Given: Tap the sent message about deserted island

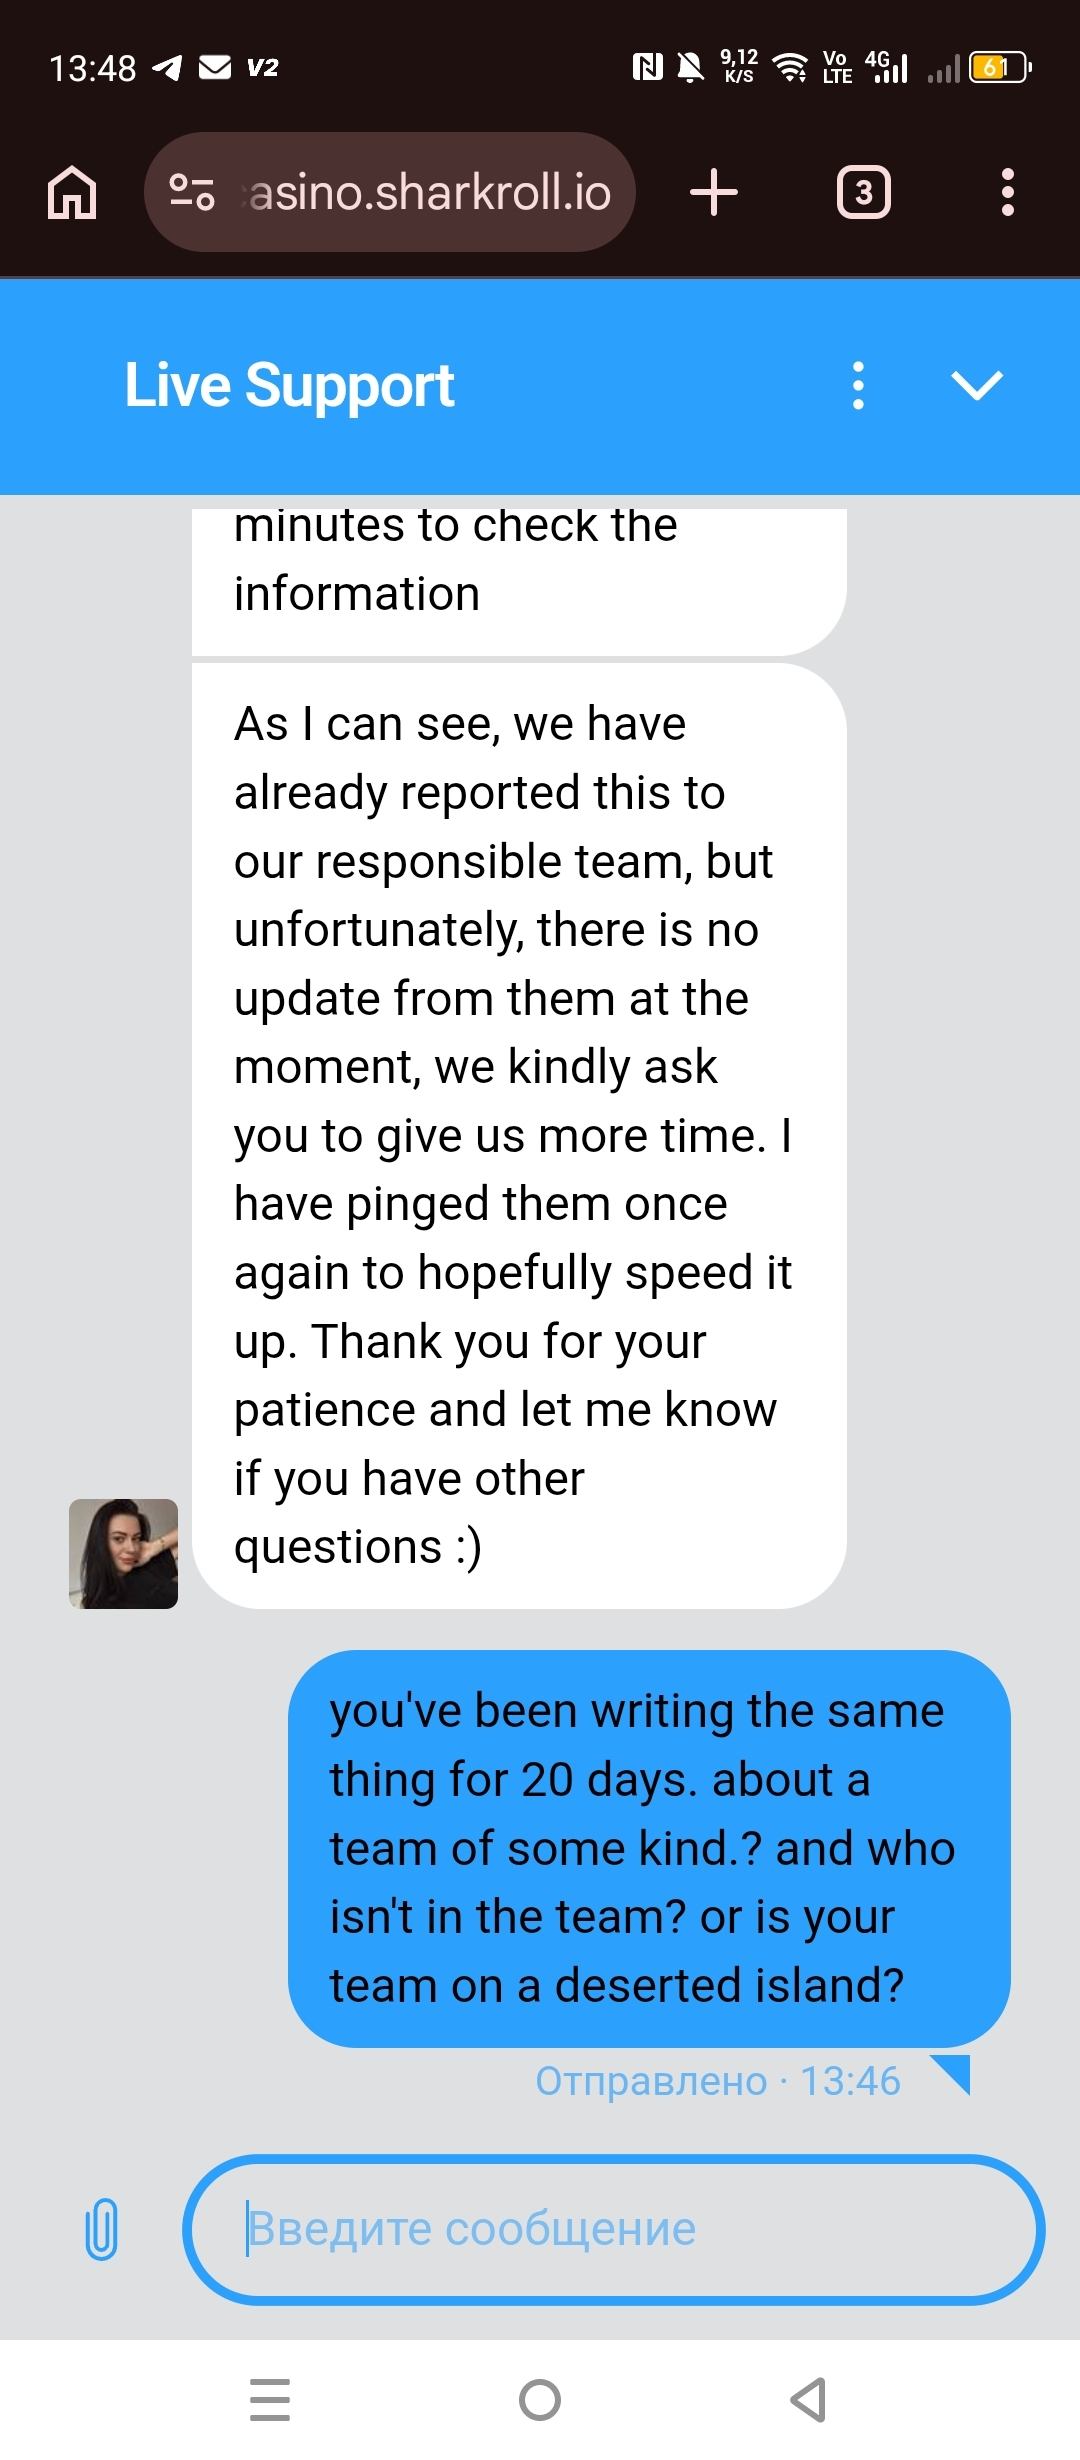Looking at the screenshot, I should tap(649, 1848).
